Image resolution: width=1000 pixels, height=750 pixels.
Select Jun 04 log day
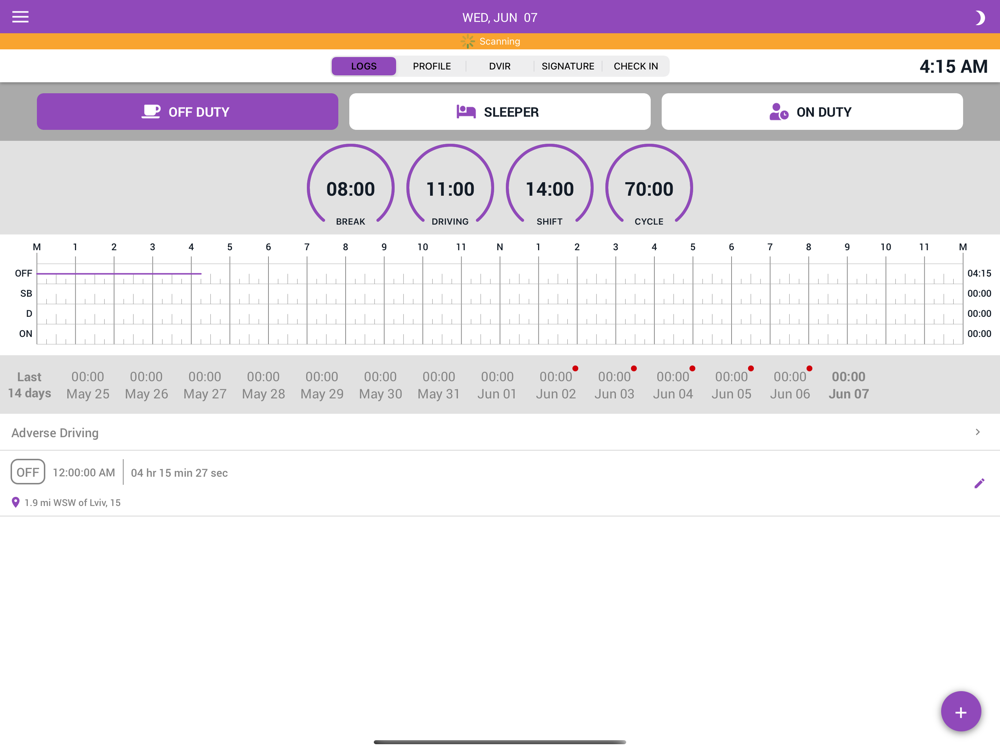point(673,385)
